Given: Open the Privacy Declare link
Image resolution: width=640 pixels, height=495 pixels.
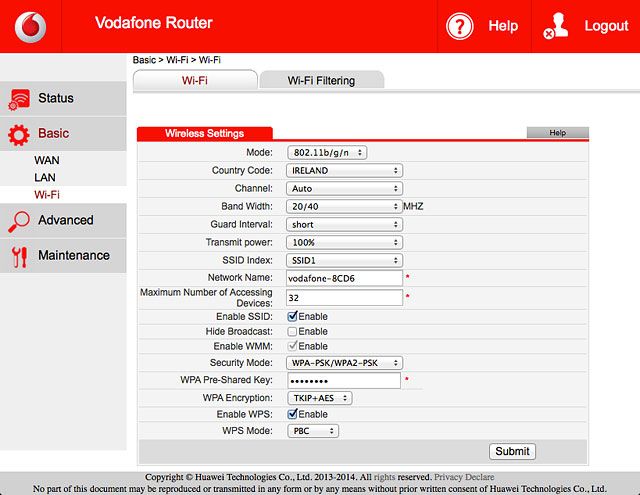Looking at the screenshot, I should coord(464,477).
